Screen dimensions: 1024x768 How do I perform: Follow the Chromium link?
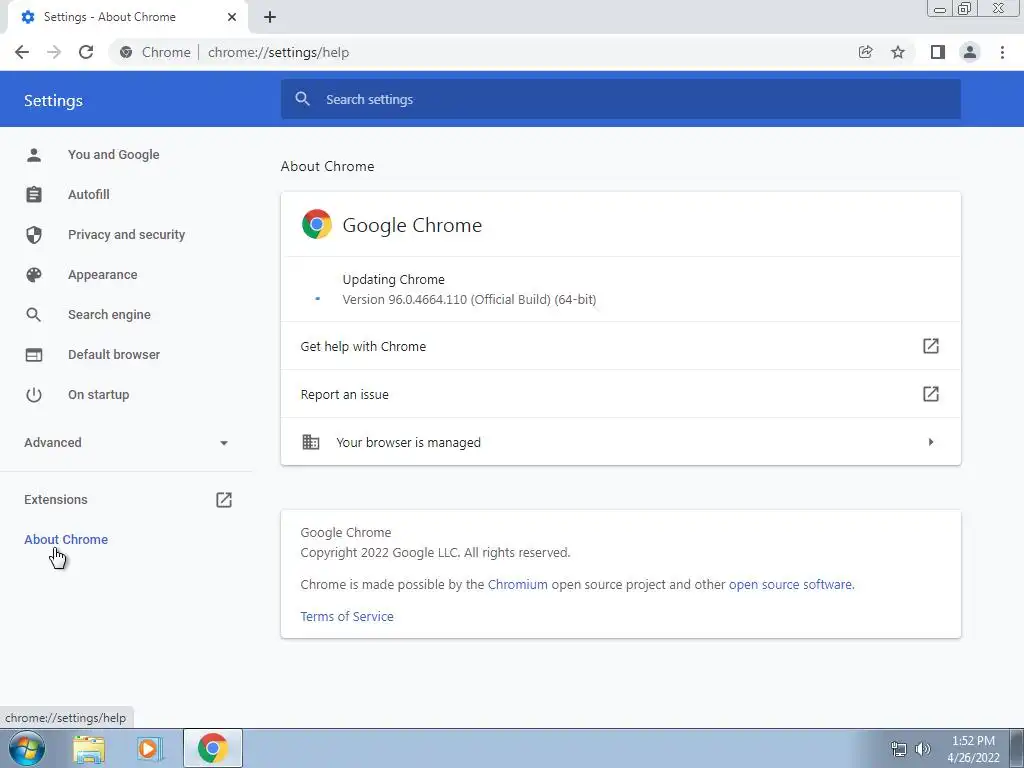(x=518, y=584)
